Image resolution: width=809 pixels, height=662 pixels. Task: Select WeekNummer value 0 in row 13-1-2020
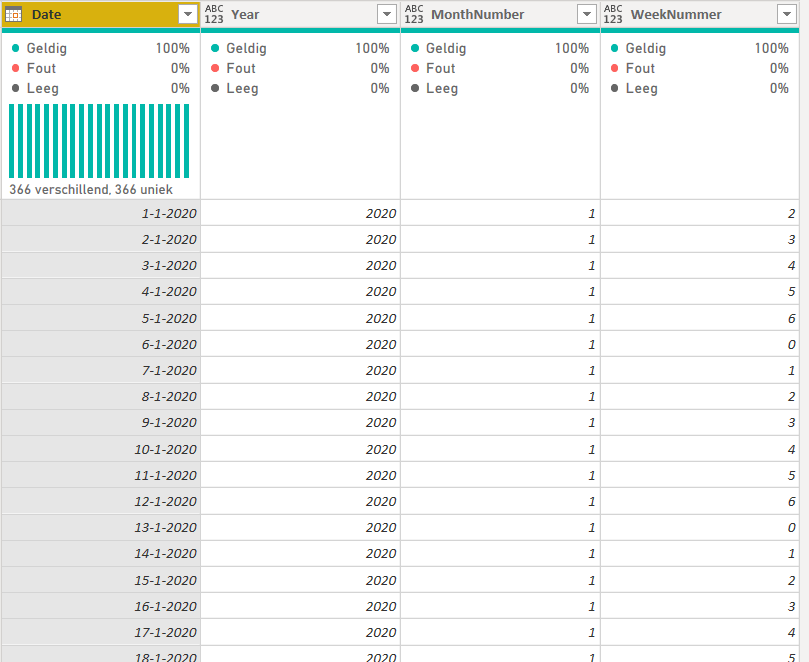tap(700, 527)
